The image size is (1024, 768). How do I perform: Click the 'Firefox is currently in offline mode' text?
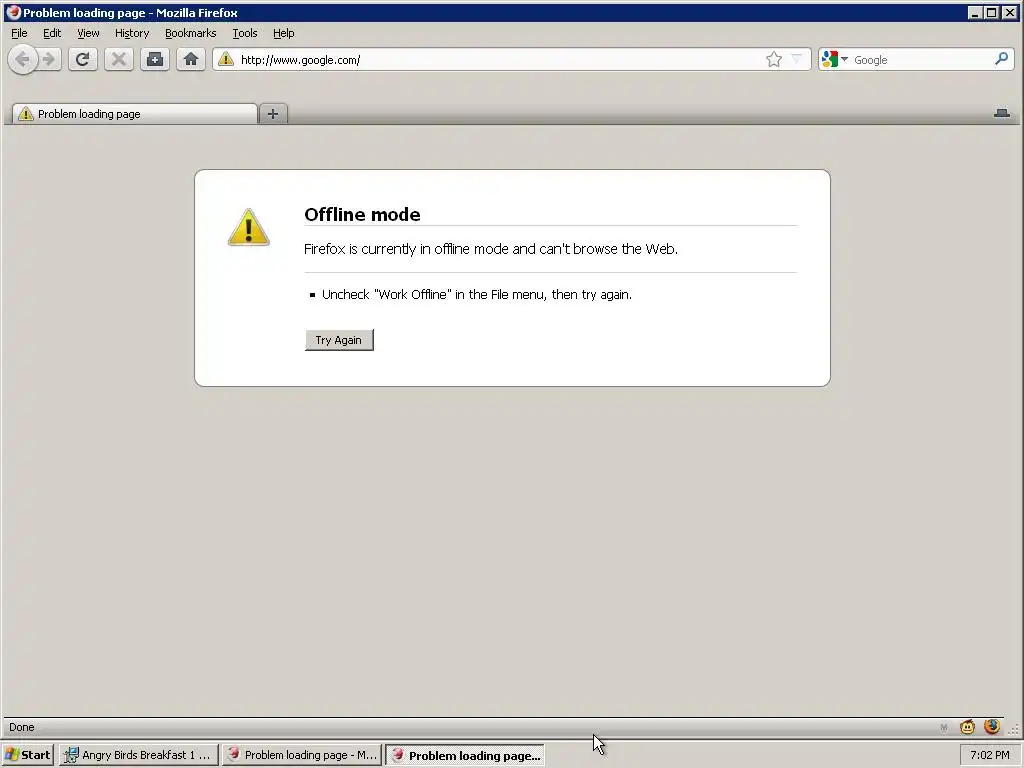tap(491, 249)
